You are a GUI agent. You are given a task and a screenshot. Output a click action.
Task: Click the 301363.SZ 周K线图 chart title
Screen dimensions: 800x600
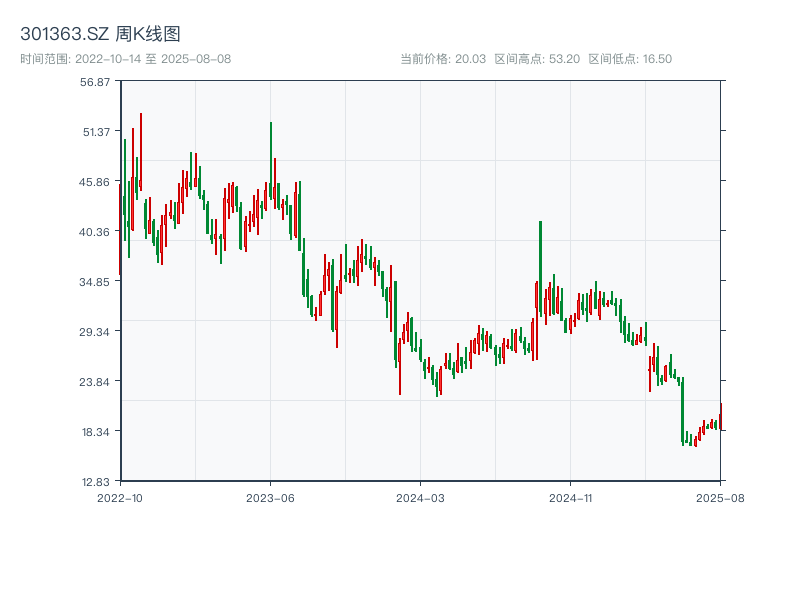coord(100,35)
